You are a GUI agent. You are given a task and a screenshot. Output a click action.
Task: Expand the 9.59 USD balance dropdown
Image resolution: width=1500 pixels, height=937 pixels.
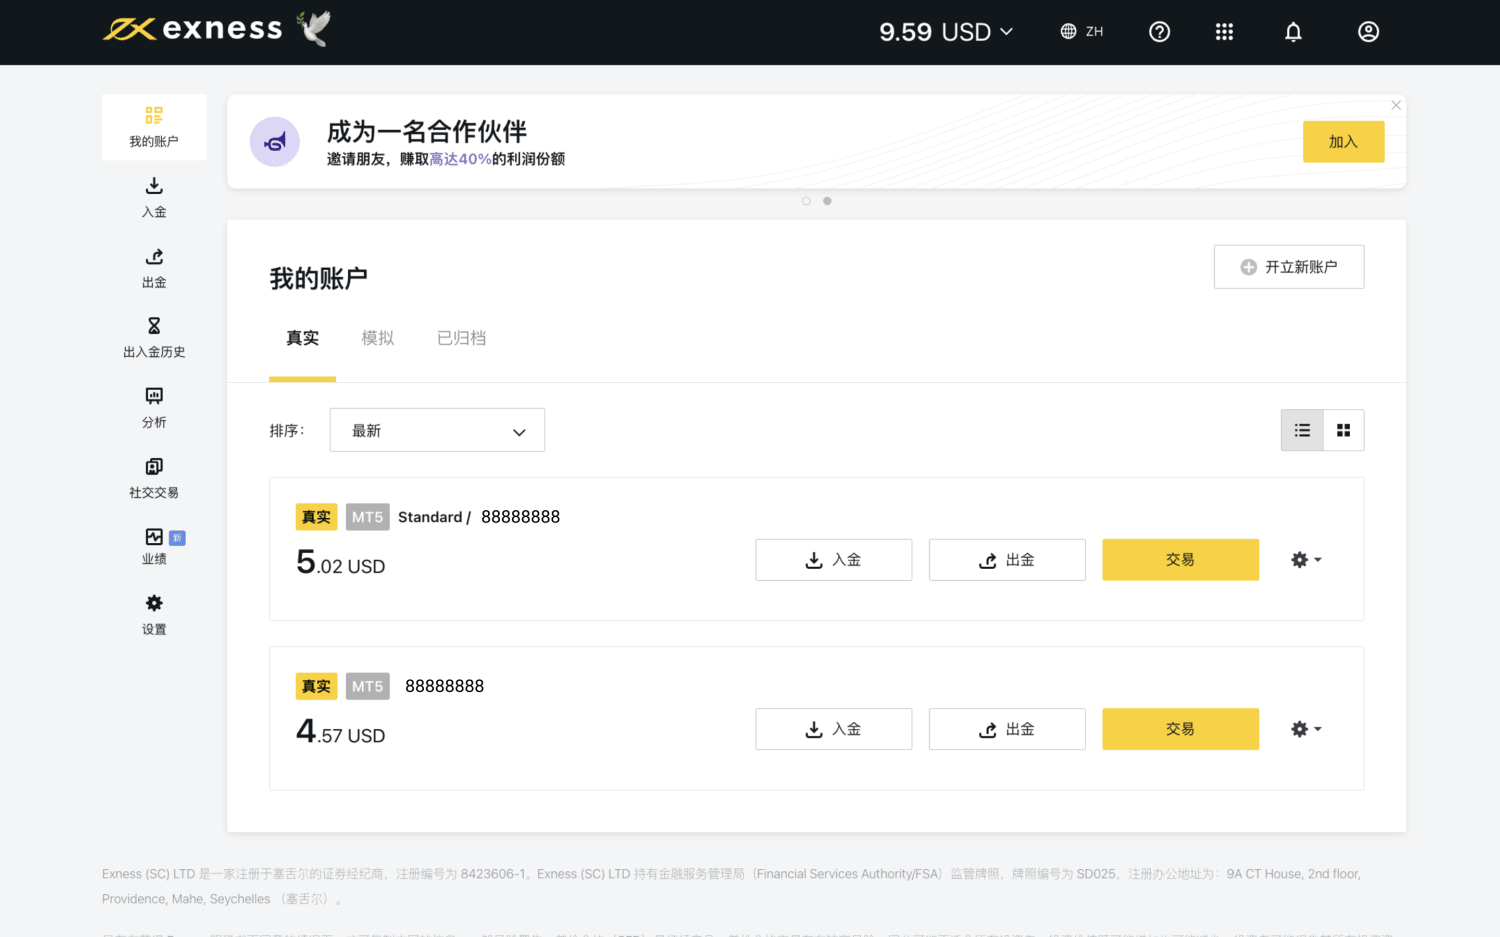[x=946, y=32]
